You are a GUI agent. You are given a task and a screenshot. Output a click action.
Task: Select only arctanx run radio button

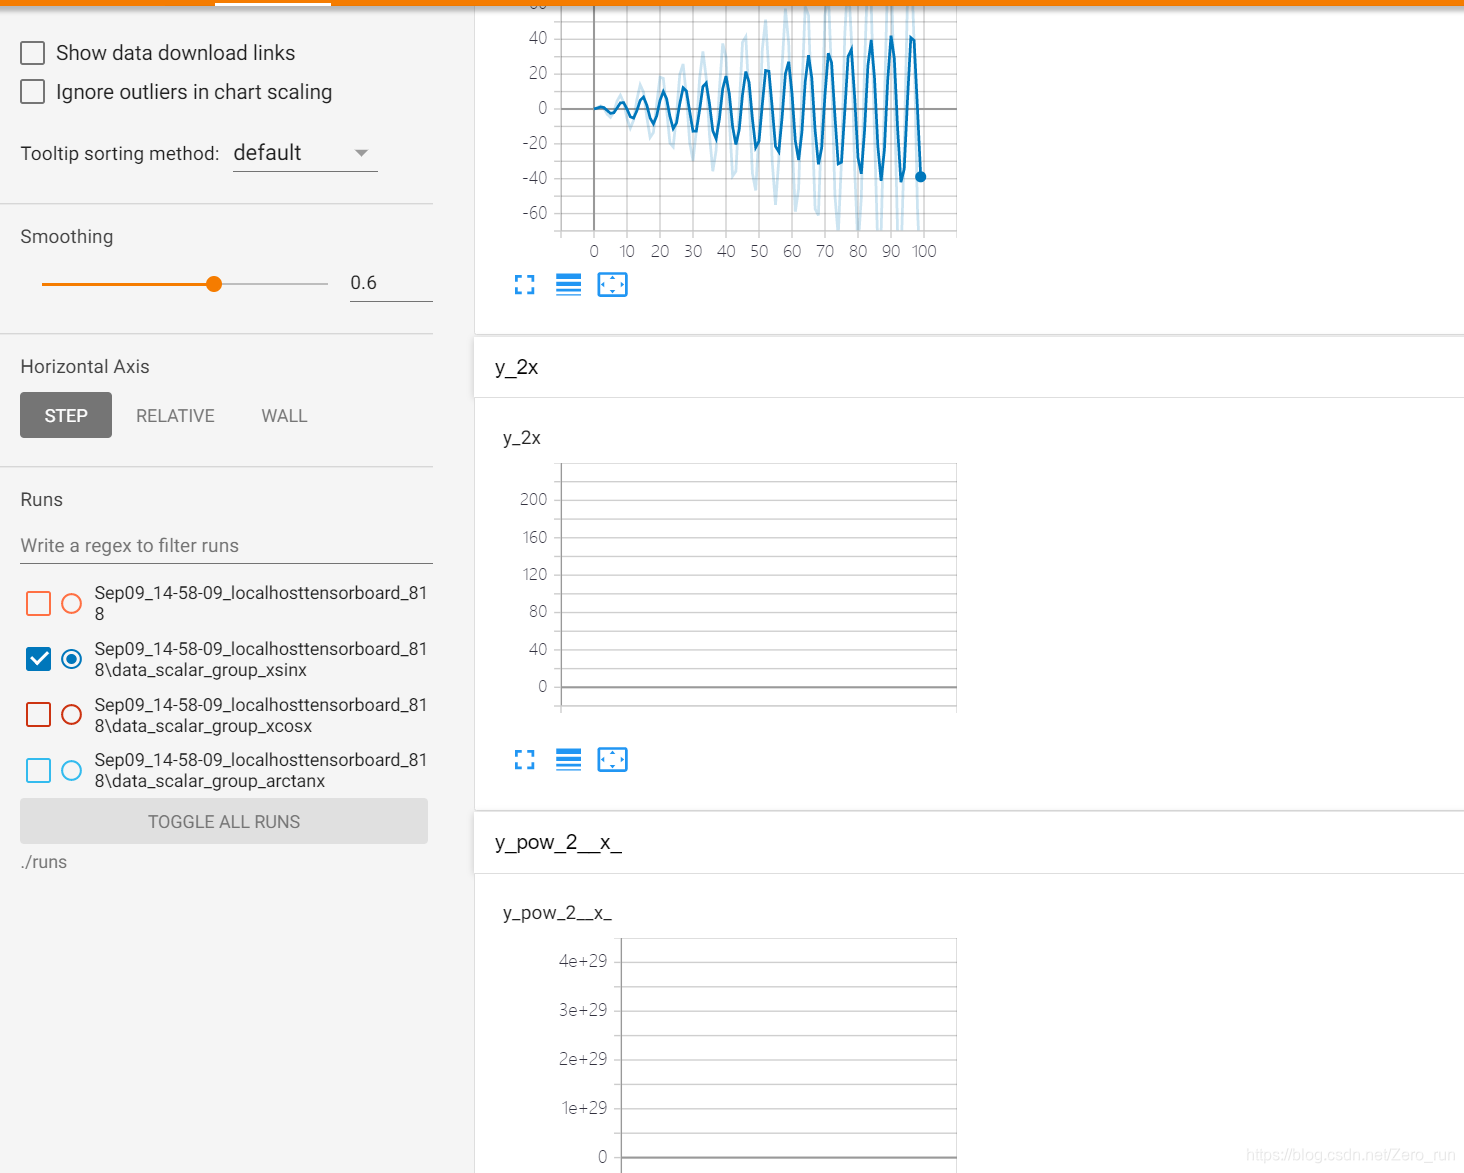tap(72, 770)
